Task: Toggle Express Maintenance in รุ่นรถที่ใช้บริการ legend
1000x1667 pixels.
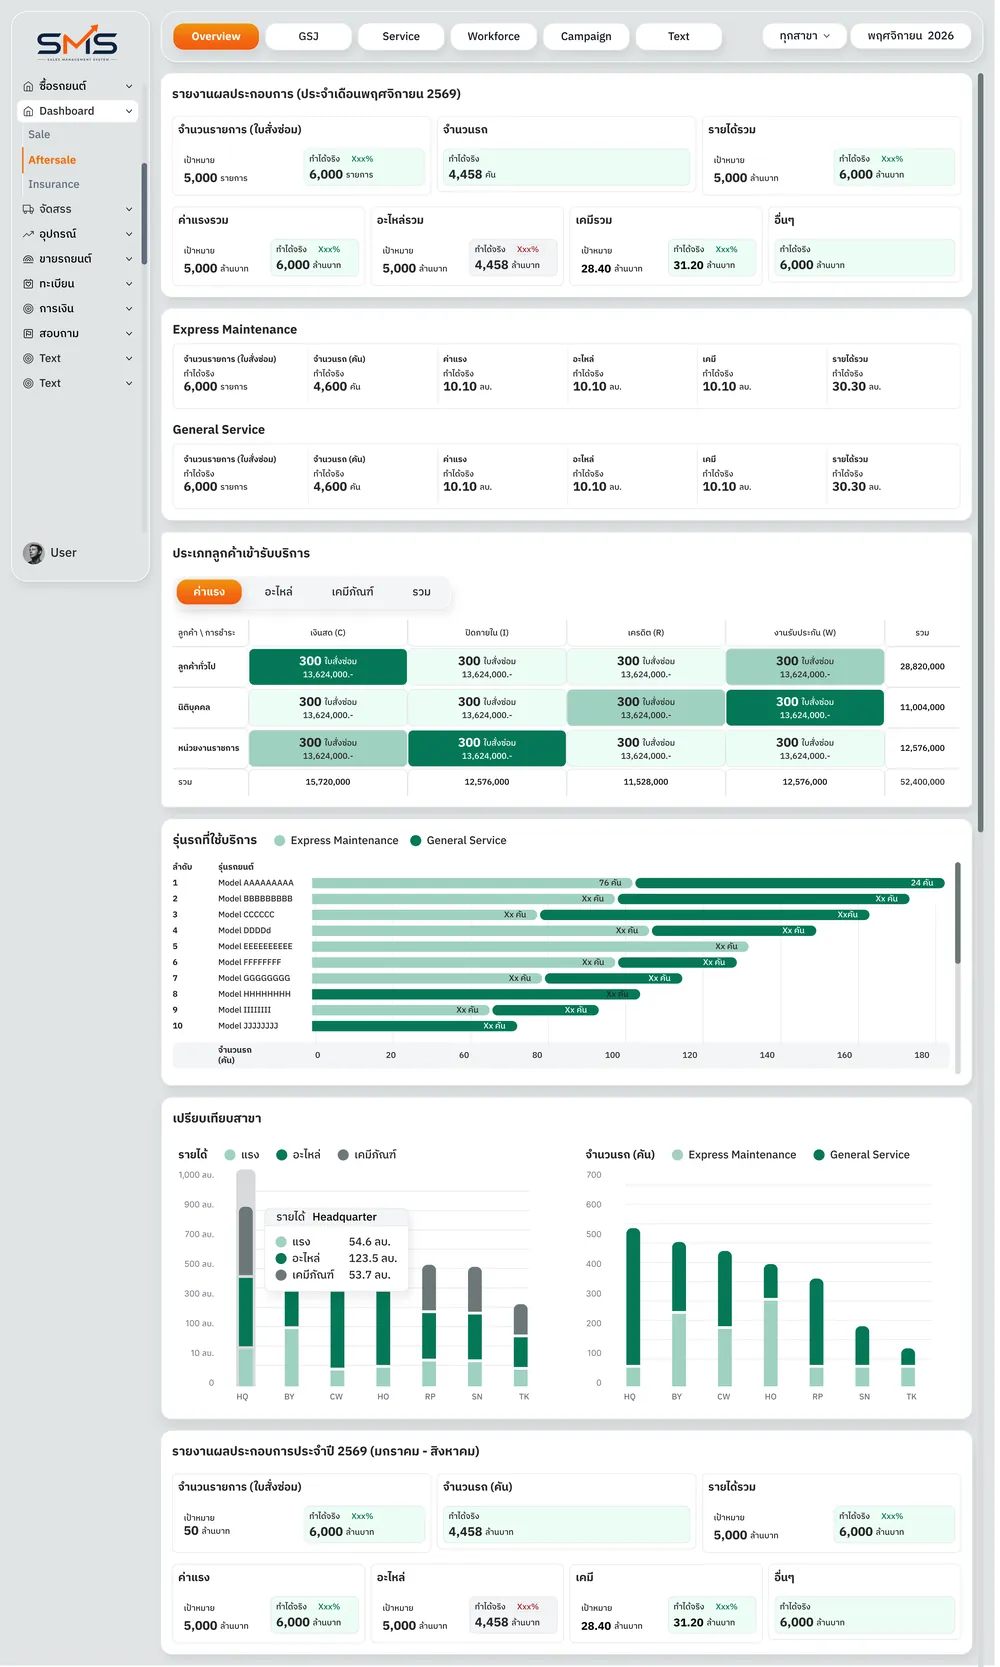Action: pyautogui.click(x=336, y=841)
